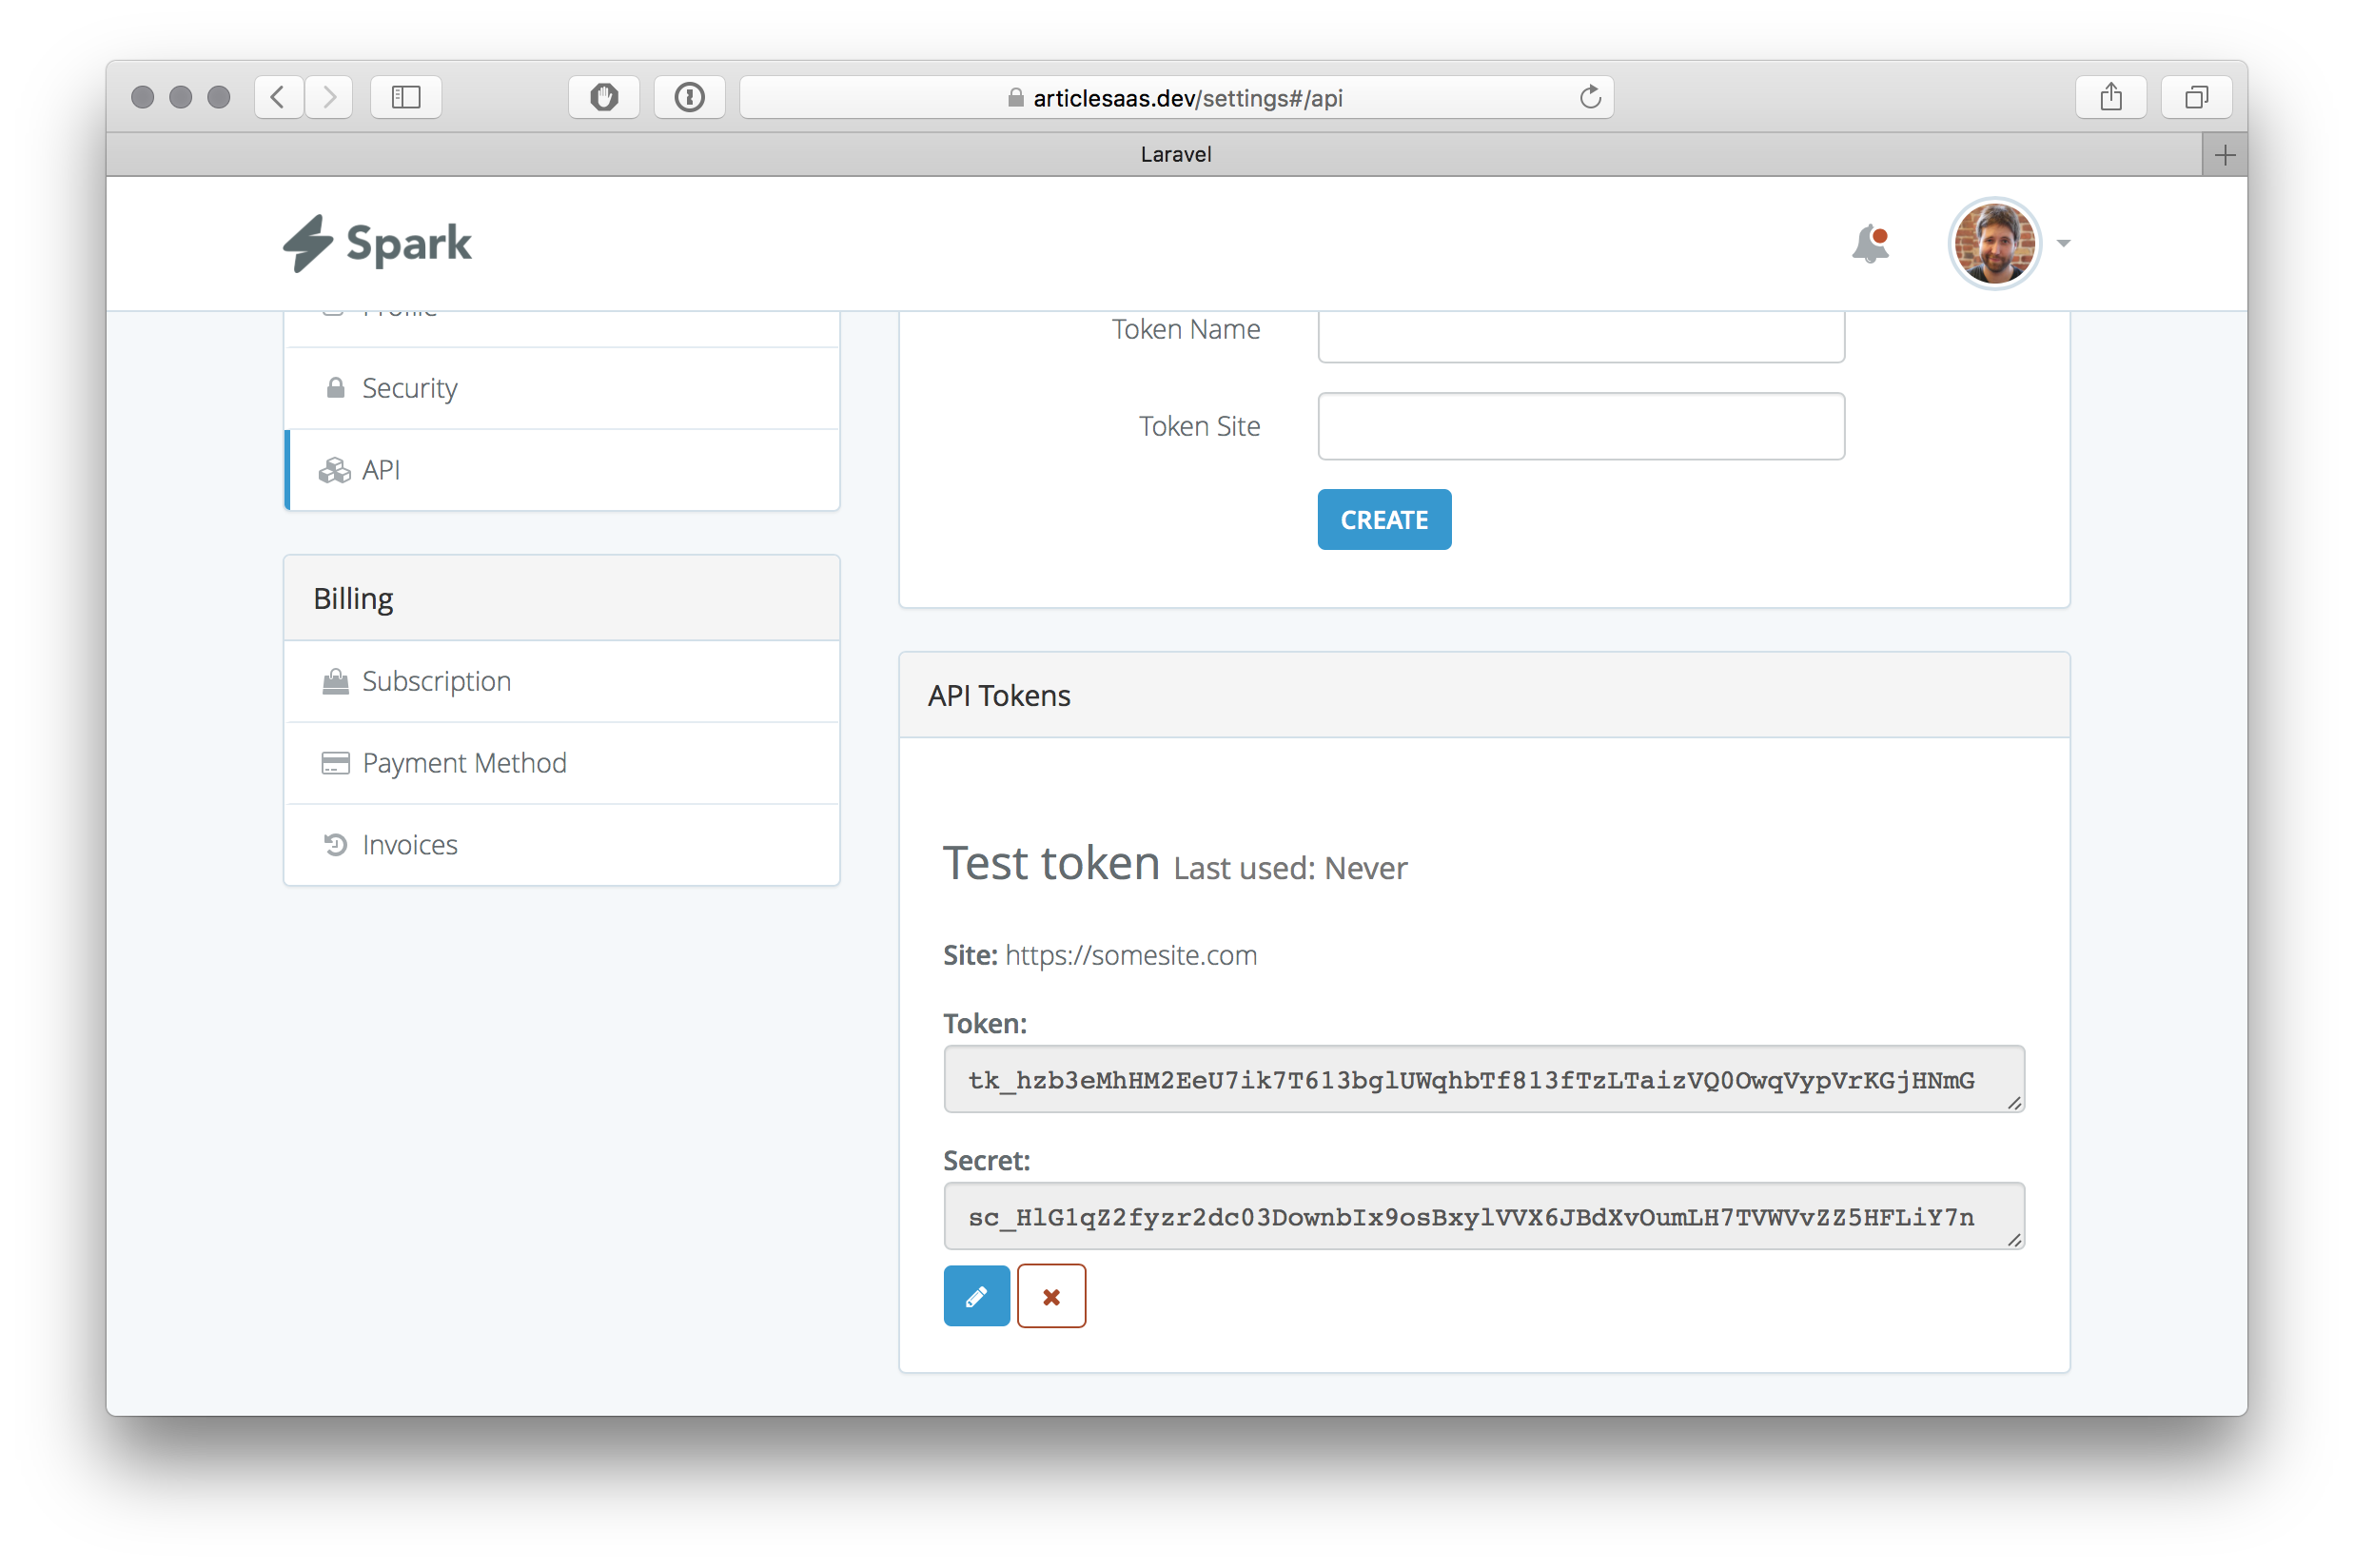Click the pencil edit token button
This screenshot has height=1568, width=2354.
(x=976, y=1296)
